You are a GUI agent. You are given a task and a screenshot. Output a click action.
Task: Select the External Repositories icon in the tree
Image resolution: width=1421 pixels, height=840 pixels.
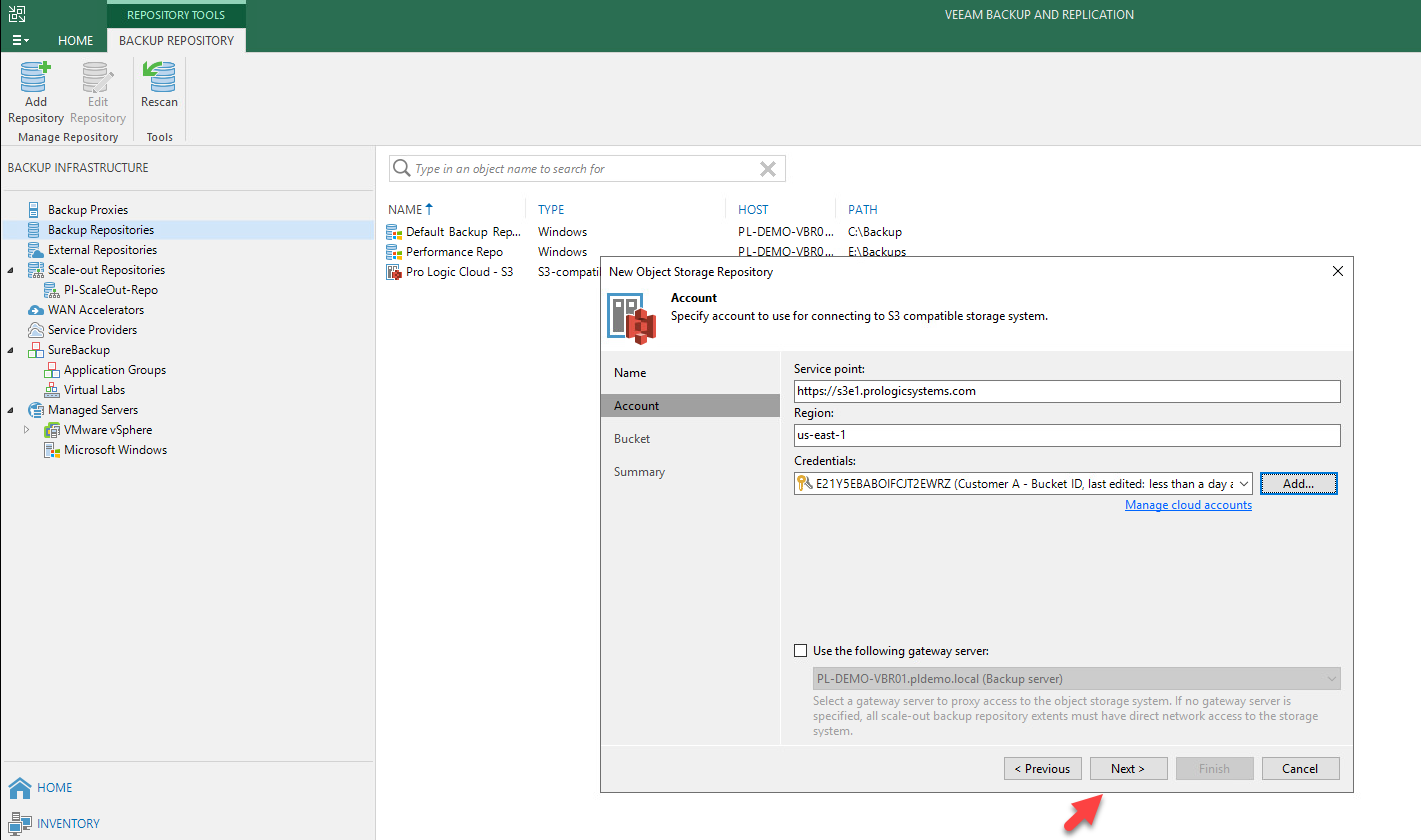(34, 250)
